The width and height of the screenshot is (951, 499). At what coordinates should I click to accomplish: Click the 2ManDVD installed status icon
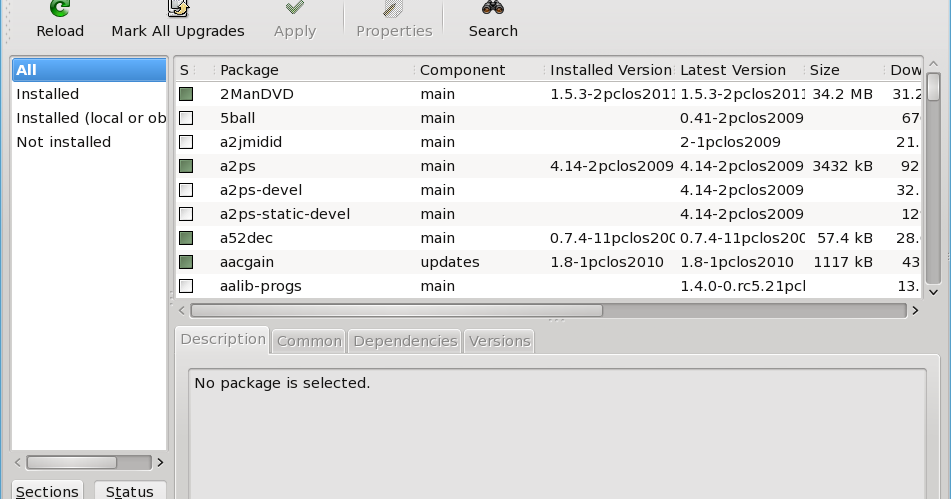(x=186, y=94)
